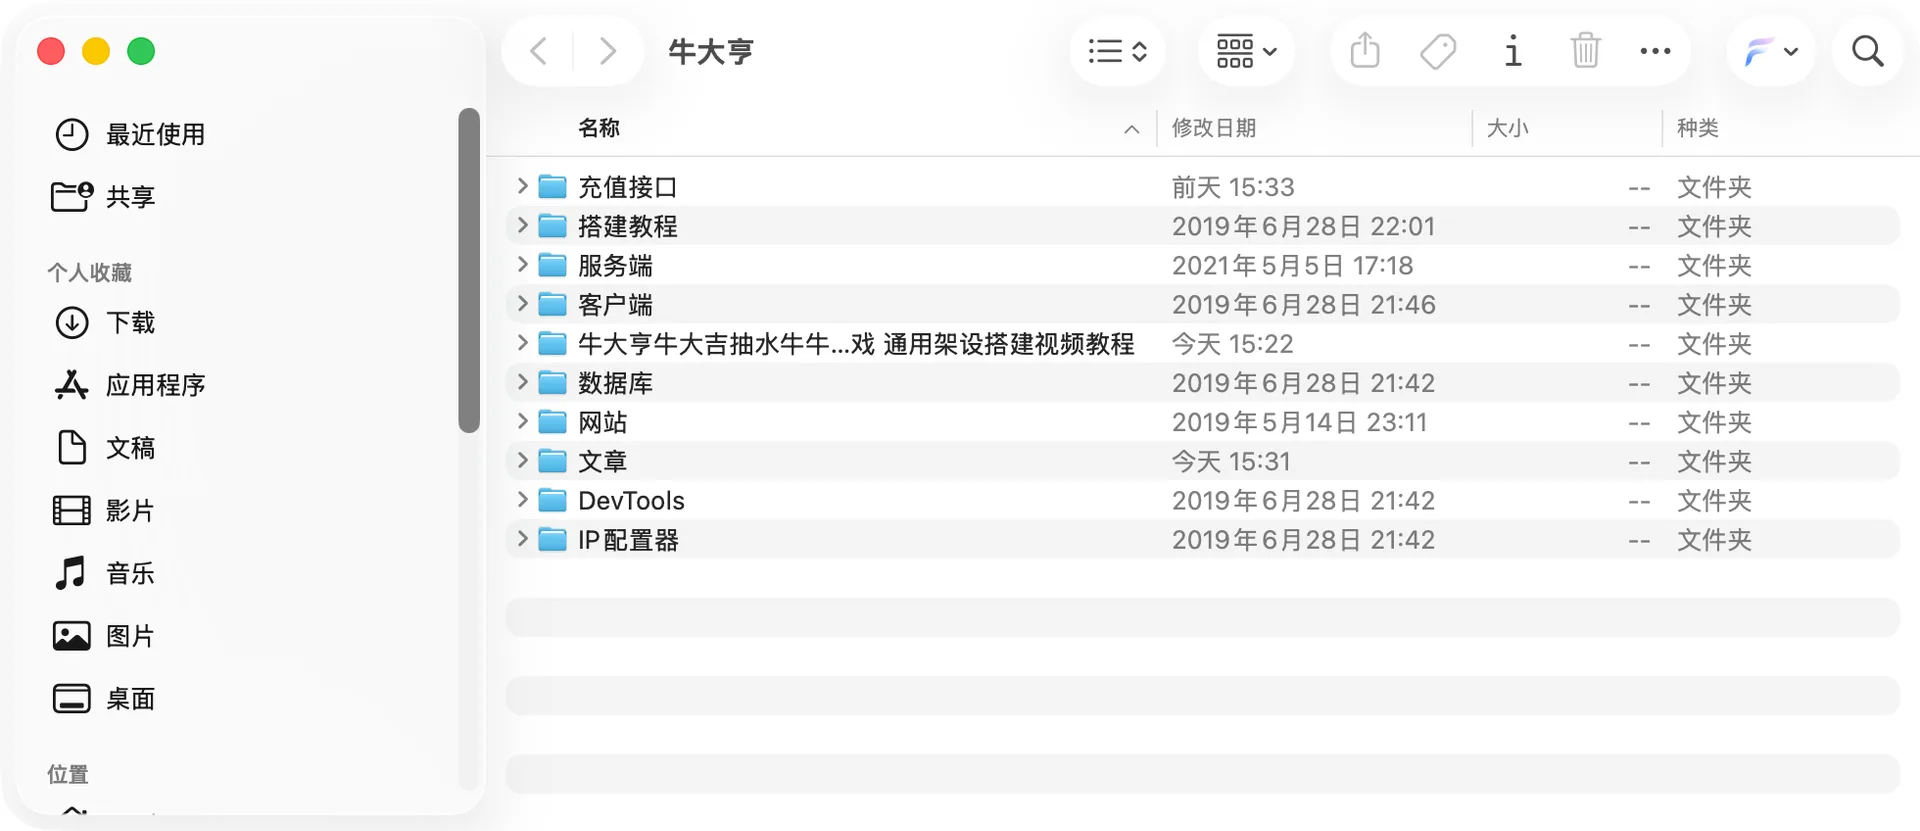The image size is (1920, 831).
Task: Select the 文章 folder row
Action: click(x=1202, y=461)
